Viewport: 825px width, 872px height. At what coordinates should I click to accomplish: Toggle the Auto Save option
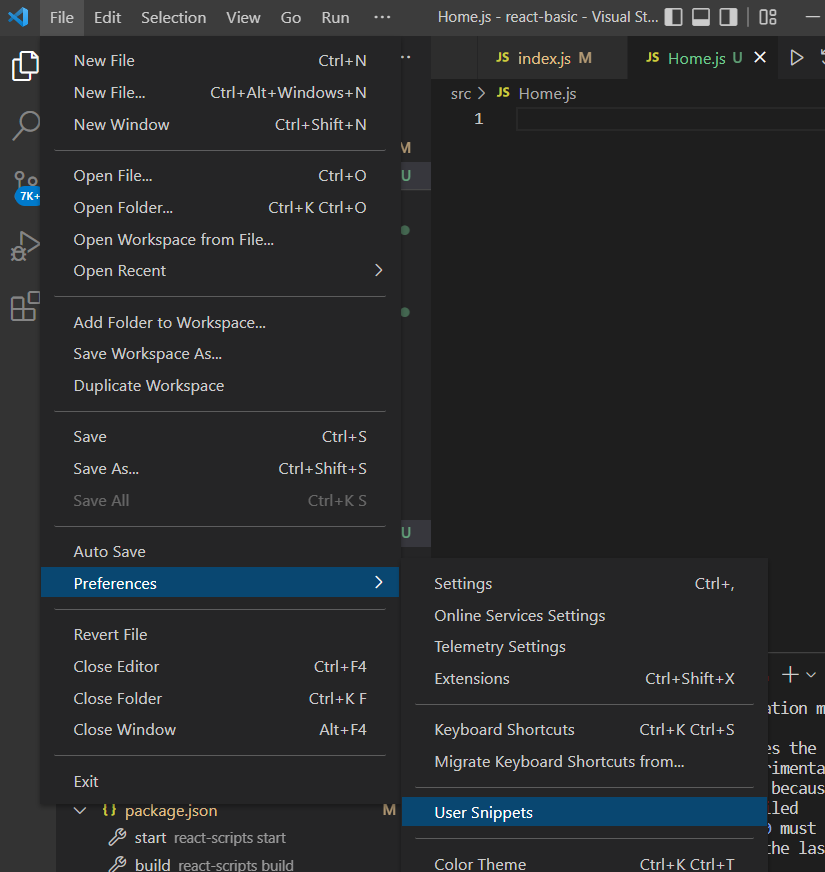[220, 551]
